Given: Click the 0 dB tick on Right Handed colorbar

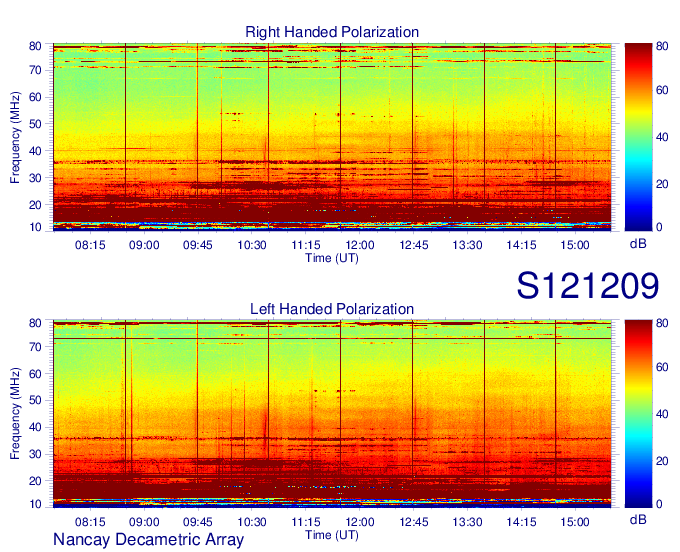Looking at the screenshot, I should pyautogui.click(x=659, y=227).
